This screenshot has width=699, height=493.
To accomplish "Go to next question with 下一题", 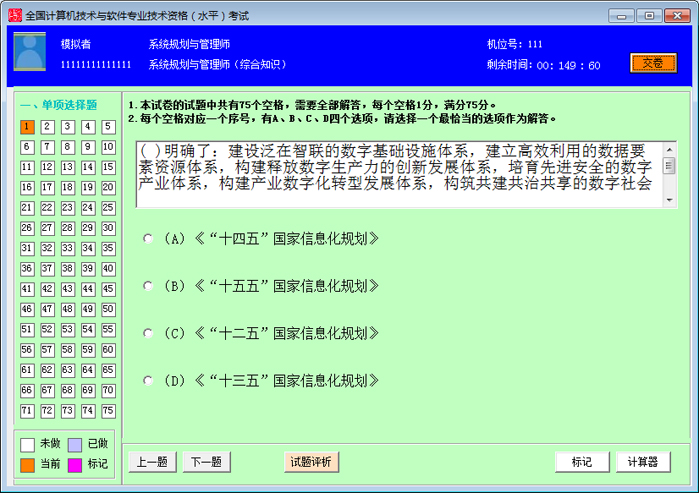I will pyautogui.click(x=207, y=462).
